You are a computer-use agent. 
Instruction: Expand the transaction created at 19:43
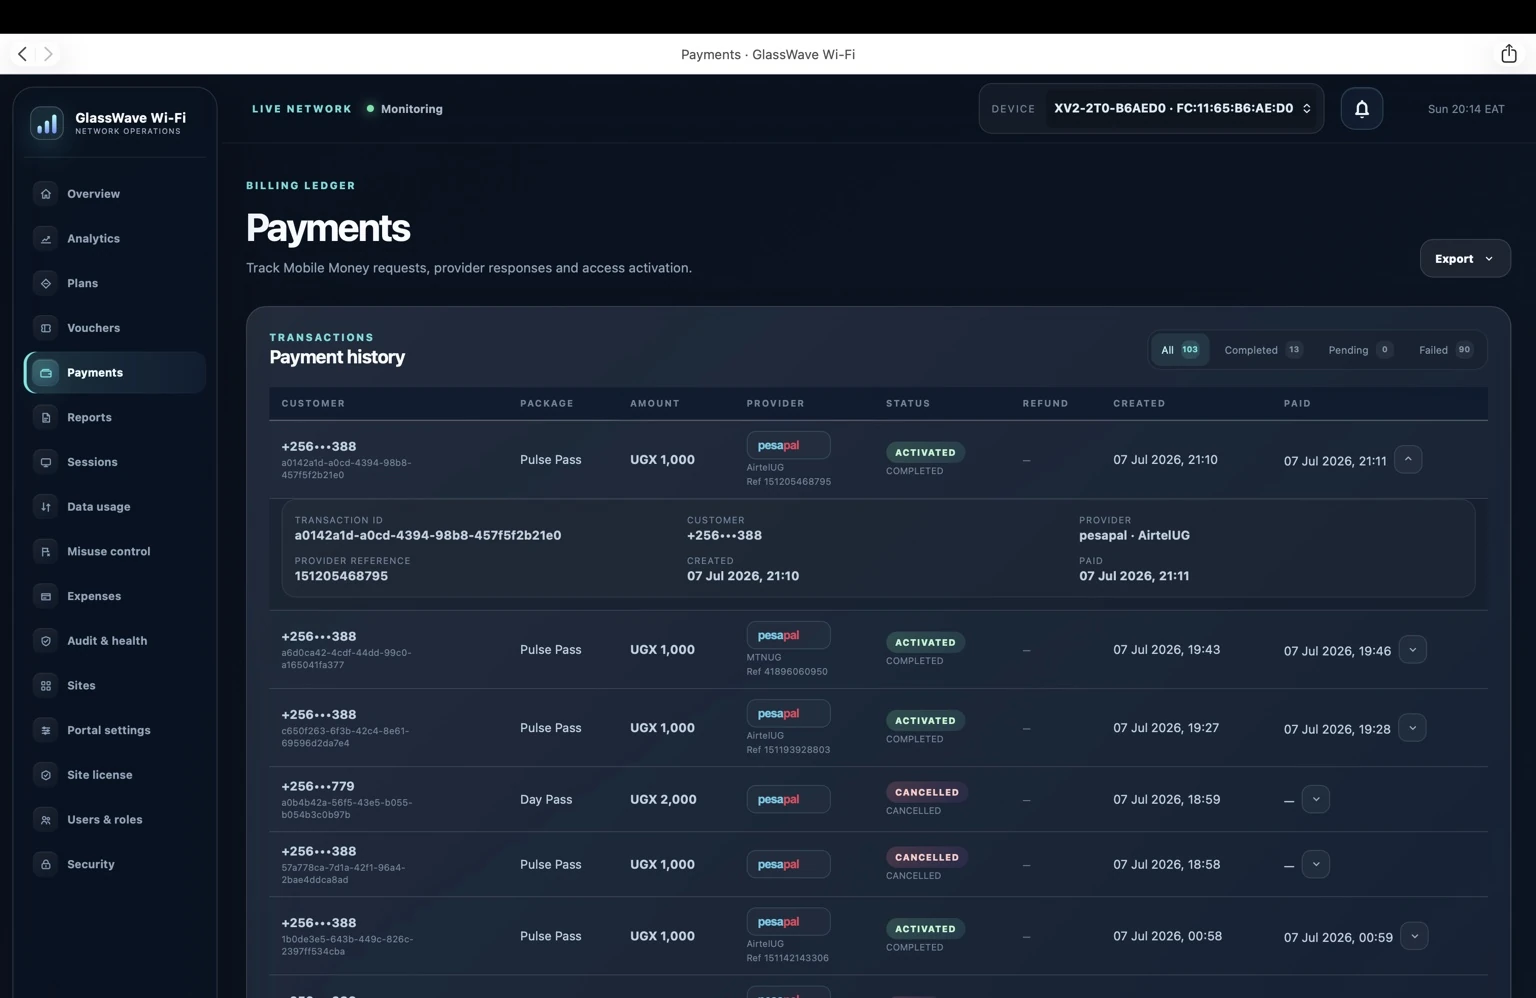tap(1412, 650)
